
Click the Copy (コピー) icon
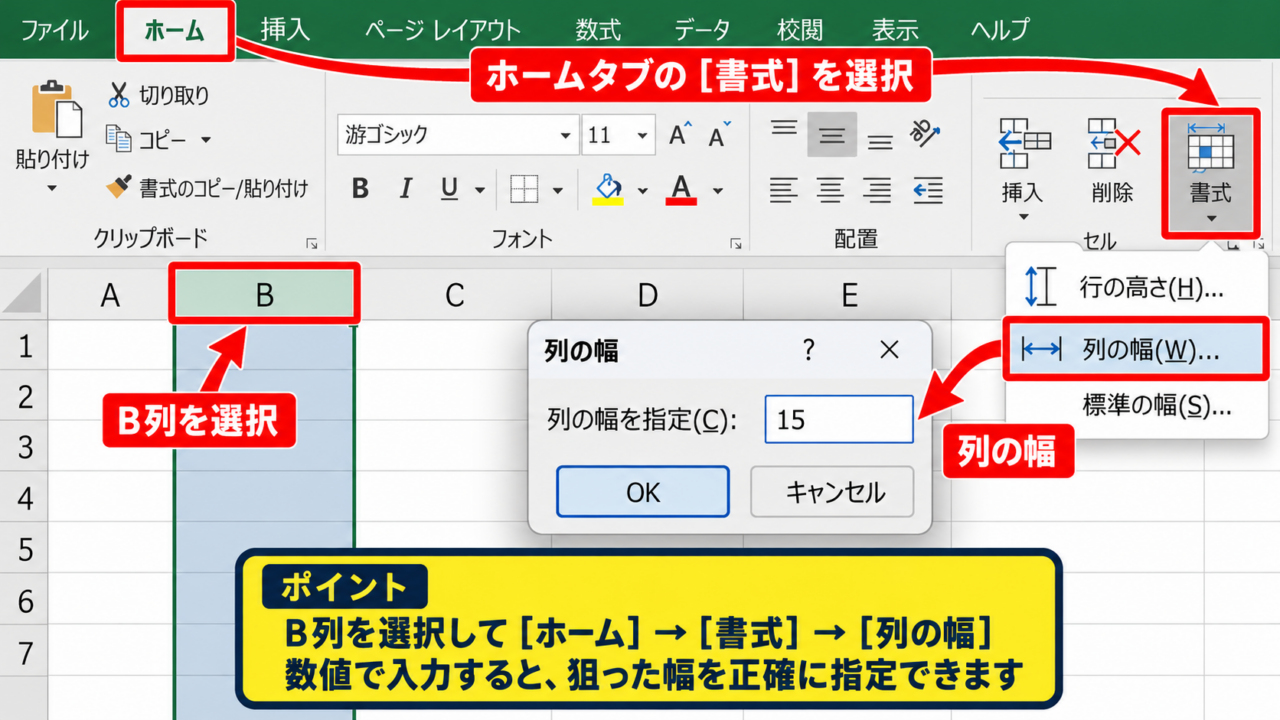119,140
